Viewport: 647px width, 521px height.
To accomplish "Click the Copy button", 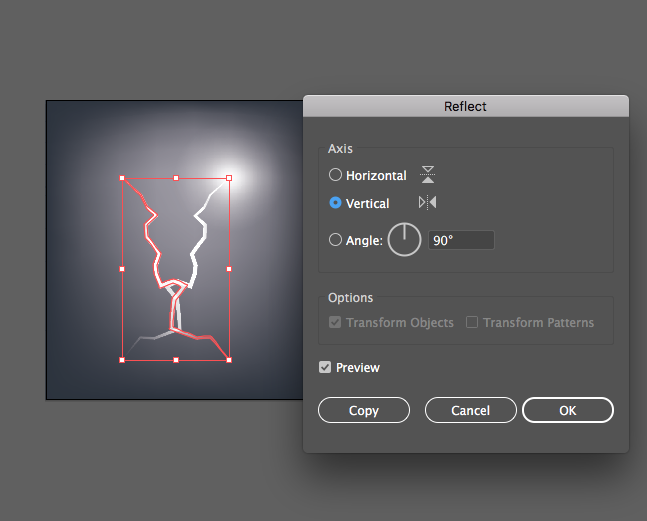I will coord(364,410).
